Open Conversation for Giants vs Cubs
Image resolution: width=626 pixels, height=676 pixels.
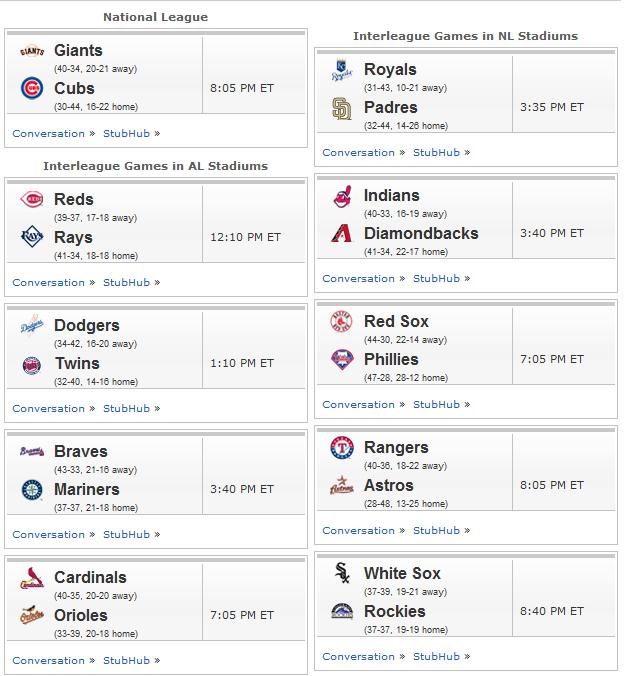(x=49, y=134)
